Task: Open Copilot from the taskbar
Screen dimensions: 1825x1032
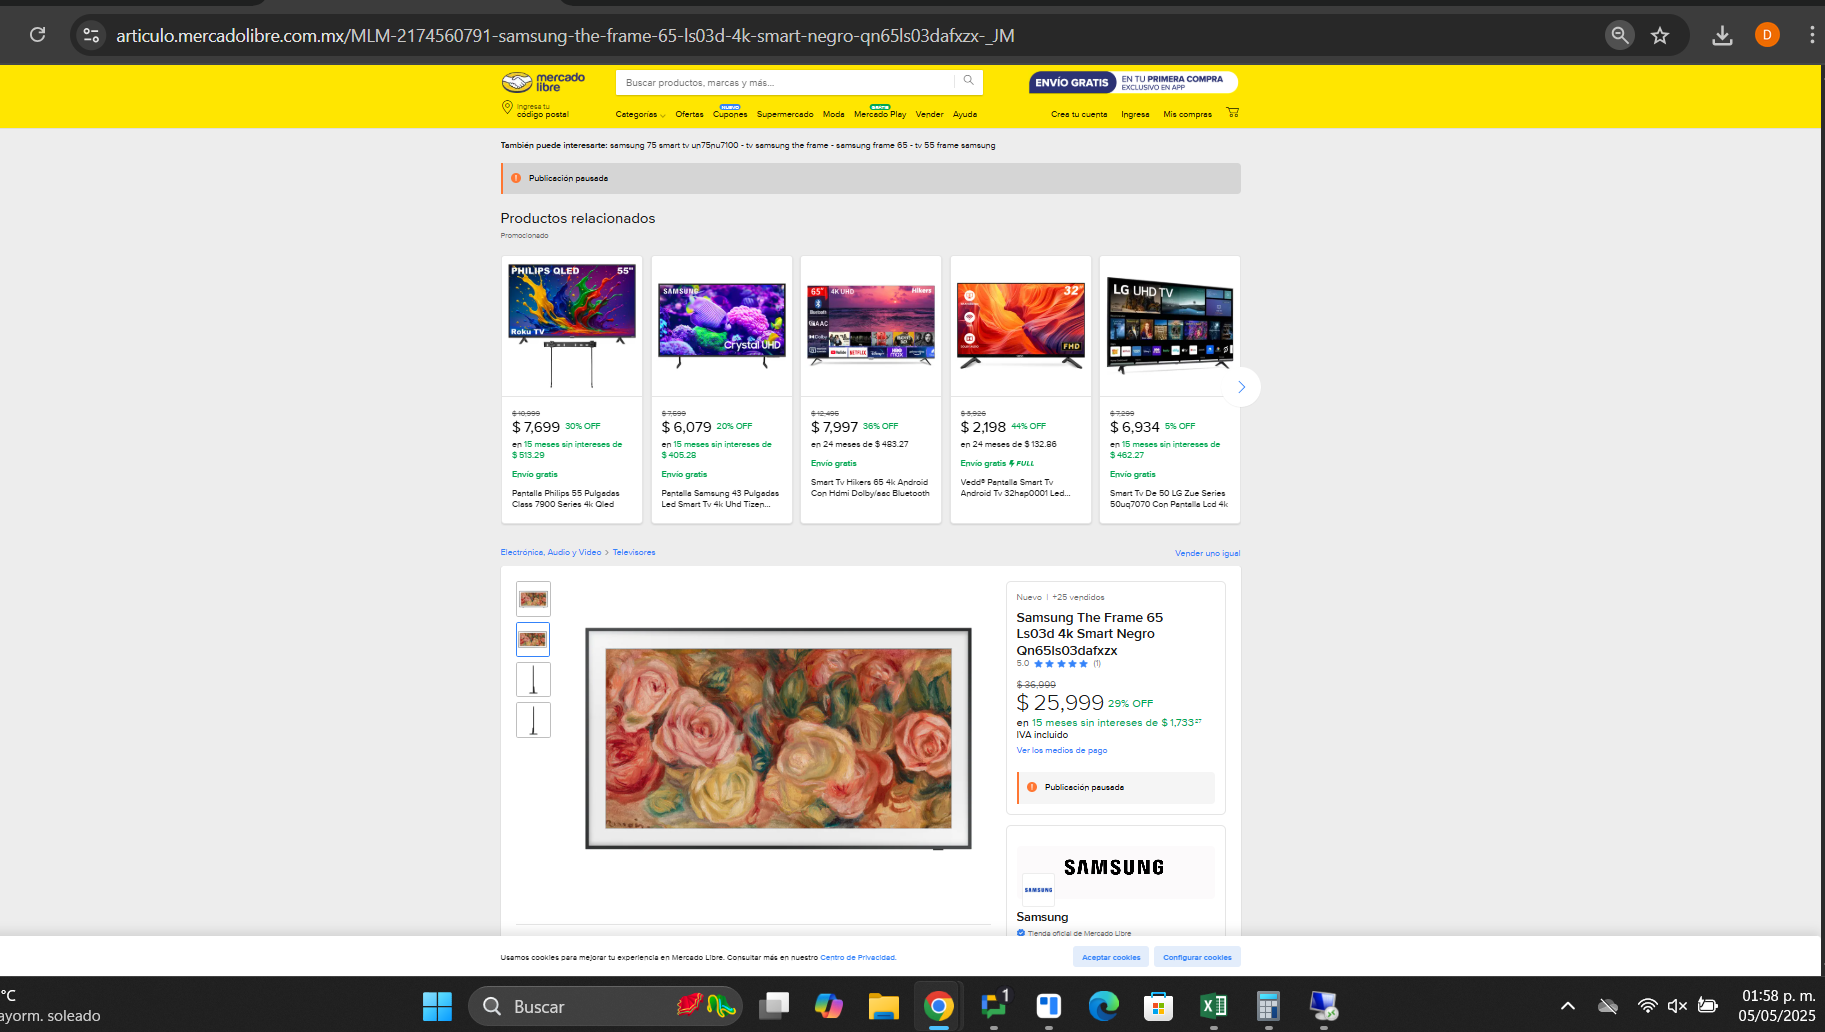Action: (x=829, y=1006)
